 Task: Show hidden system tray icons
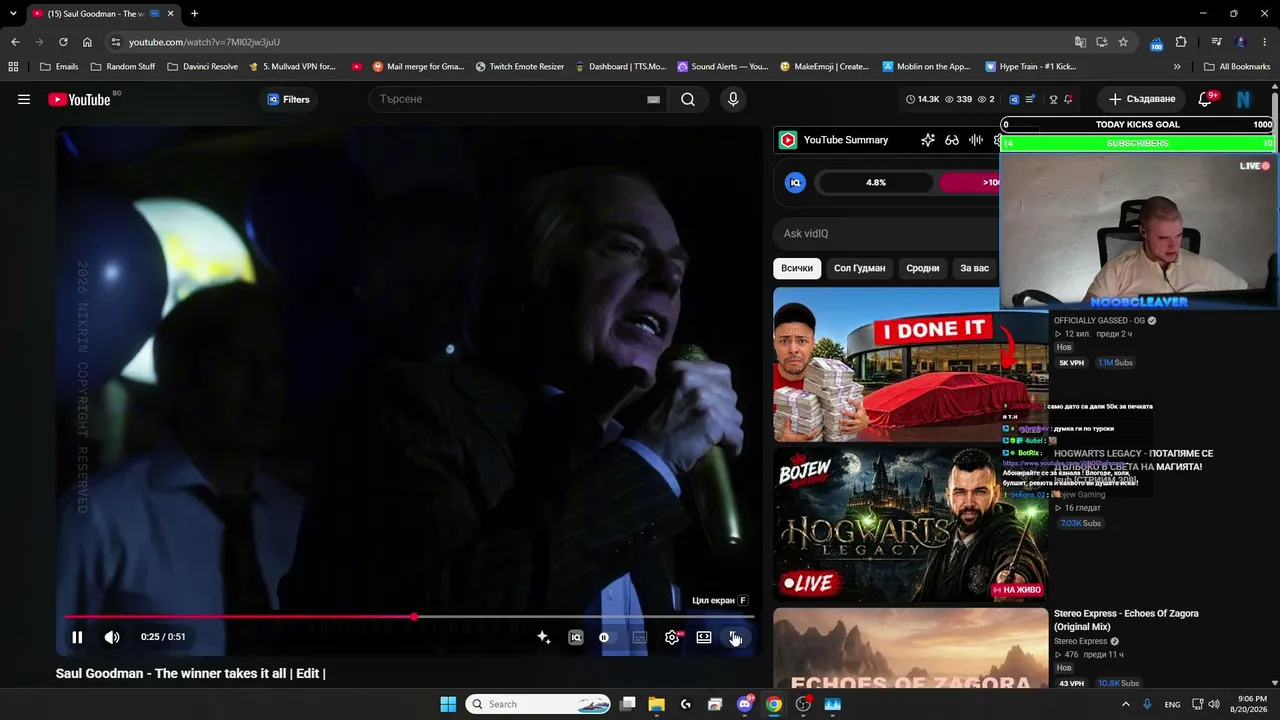click(1126, 704)
